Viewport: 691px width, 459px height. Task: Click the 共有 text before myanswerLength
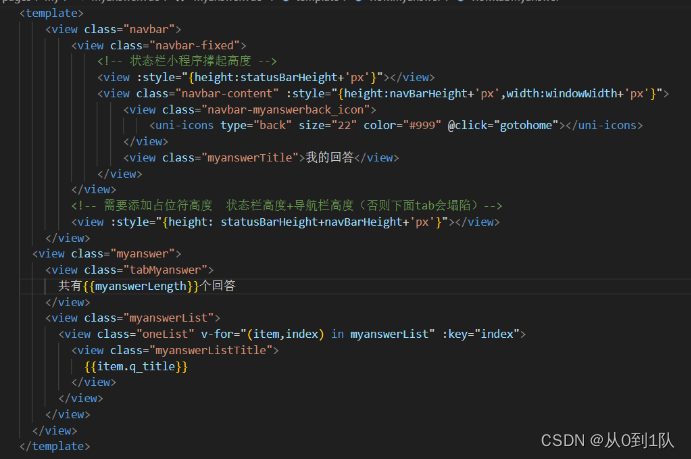70,286
